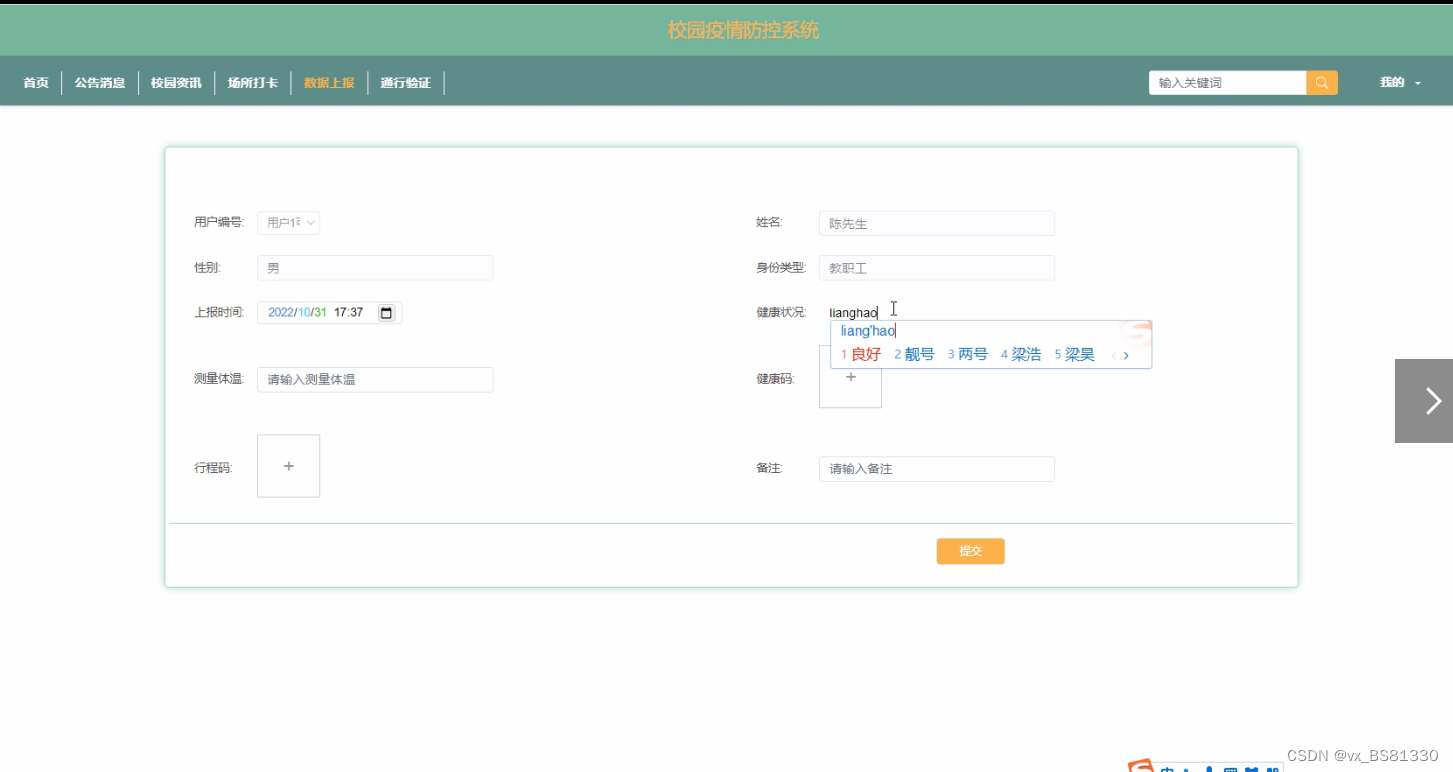
Task: Click the 身份类型 field showing 教职工
Action: pyautogui.click(x=937, y=268)
